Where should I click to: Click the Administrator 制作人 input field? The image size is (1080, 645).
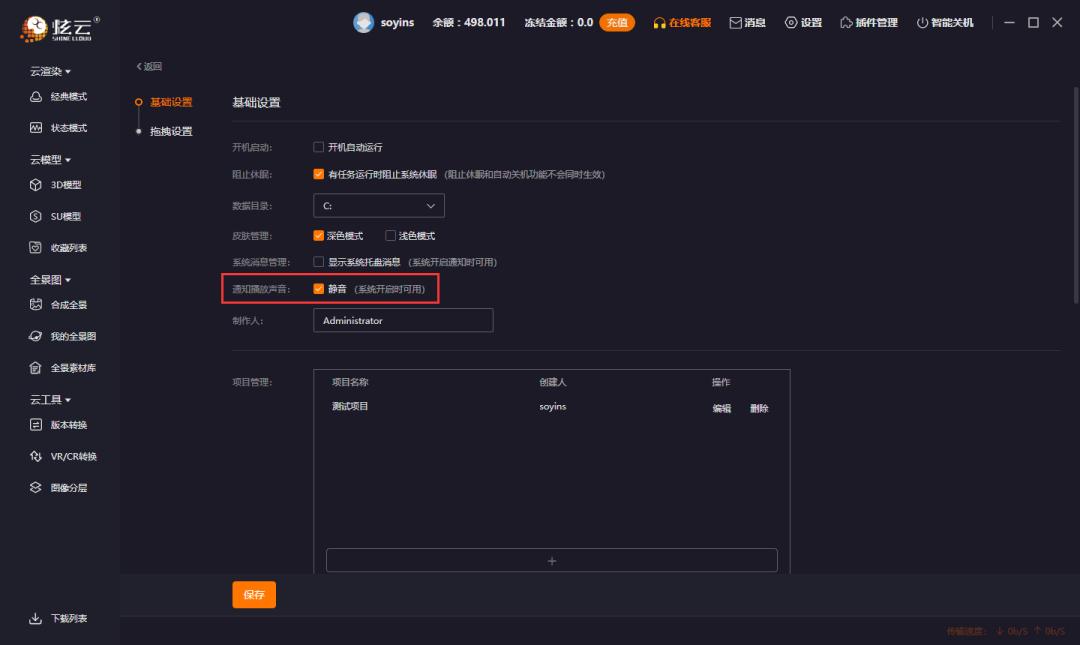click(403, 320)
